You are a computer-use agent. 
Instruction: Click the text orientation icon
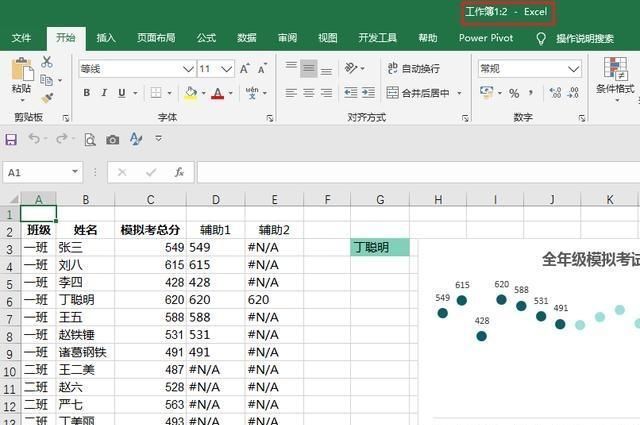[x=351, y=68]
